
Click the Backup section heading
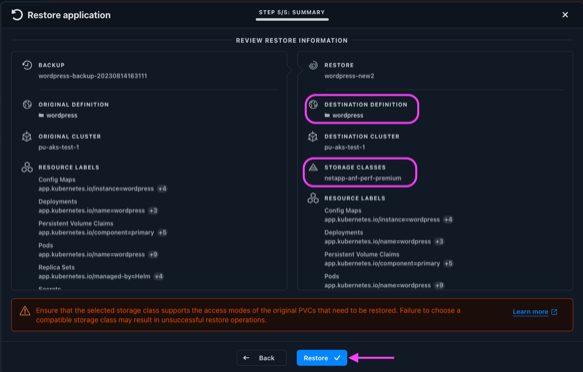tap(51, 65)
